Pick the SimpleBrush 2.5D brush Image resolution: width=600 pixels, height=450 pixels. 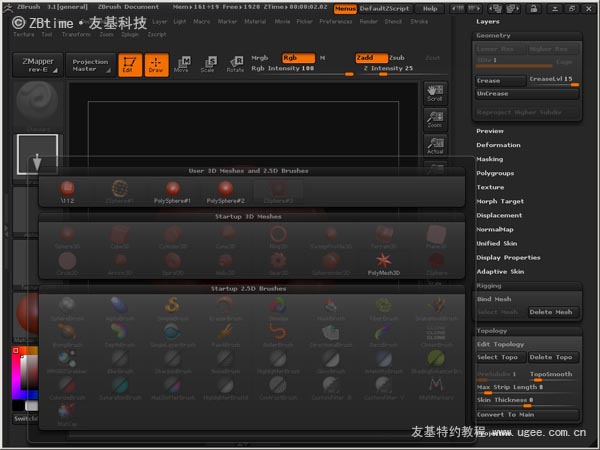point(172,309)
